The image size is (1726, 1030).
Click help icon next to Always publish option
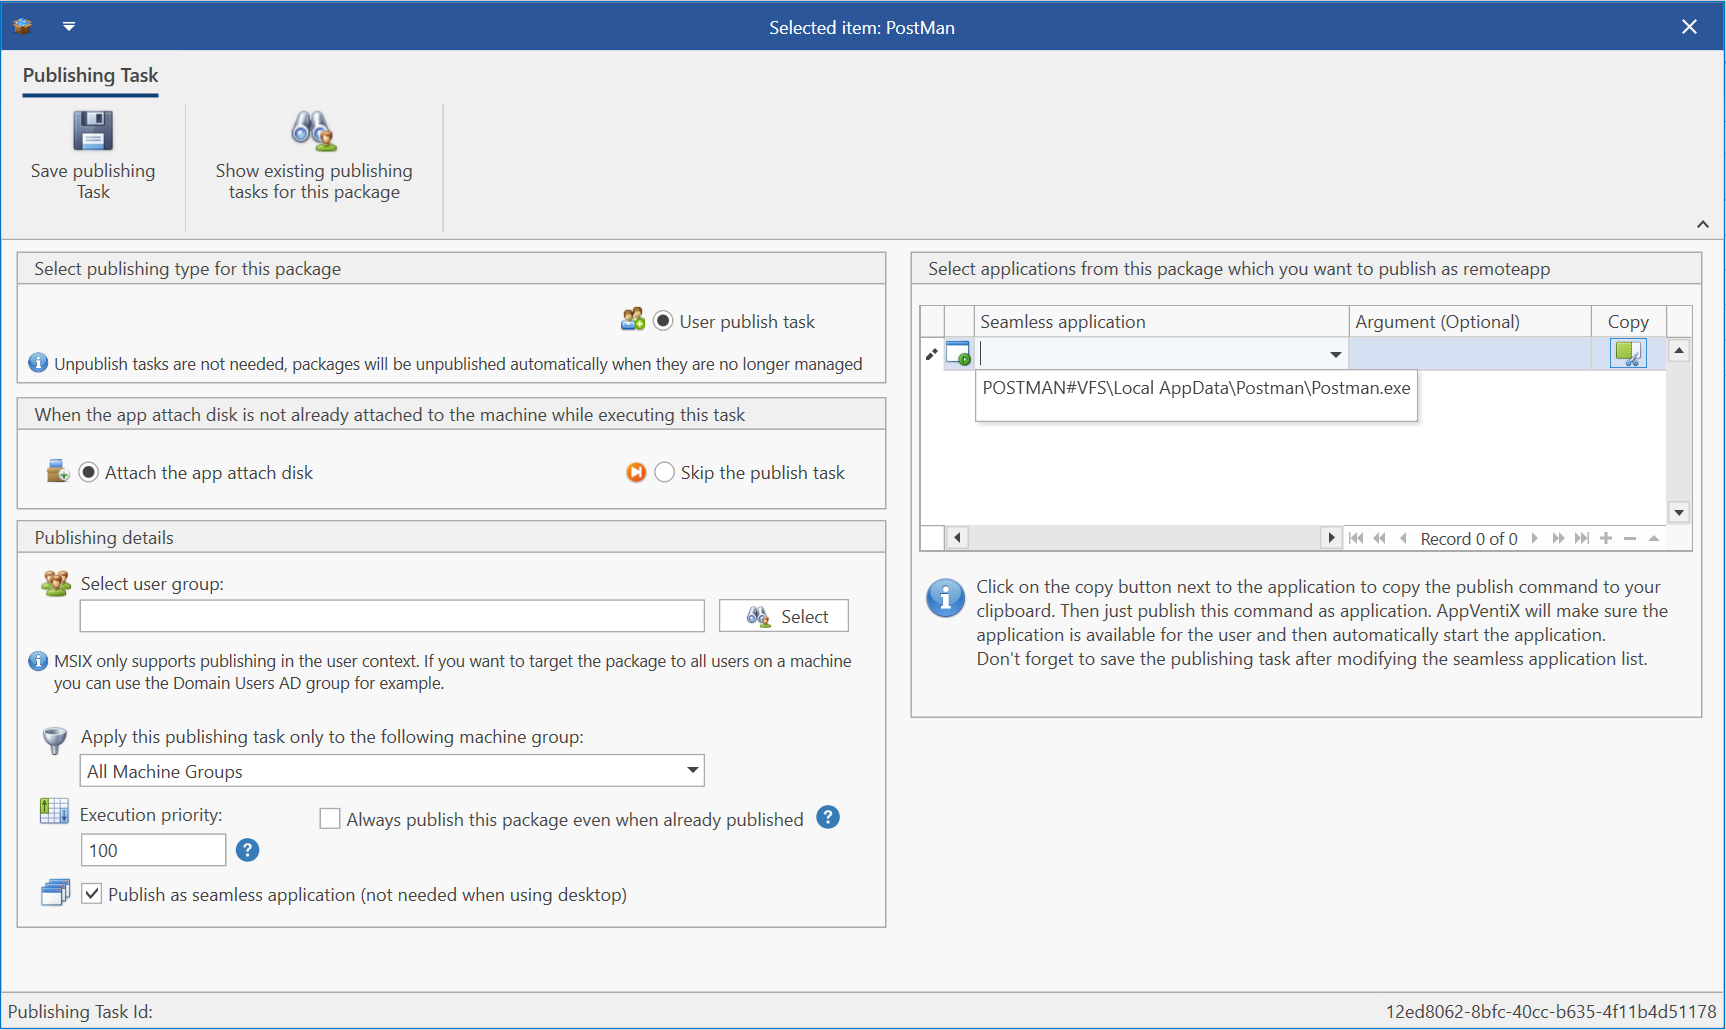[828, 818]
